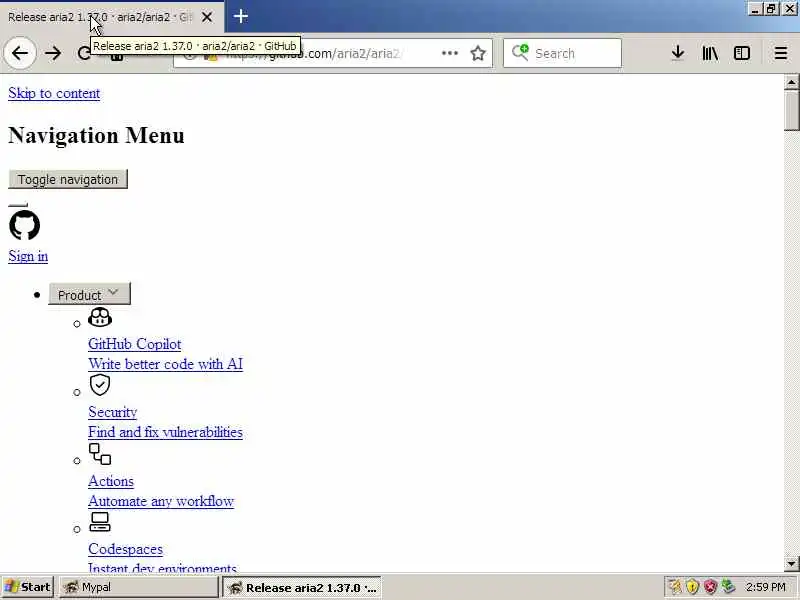This screenshot has width=800, height=600.
Task: Follow the Skip to content link
Action: 54,93
